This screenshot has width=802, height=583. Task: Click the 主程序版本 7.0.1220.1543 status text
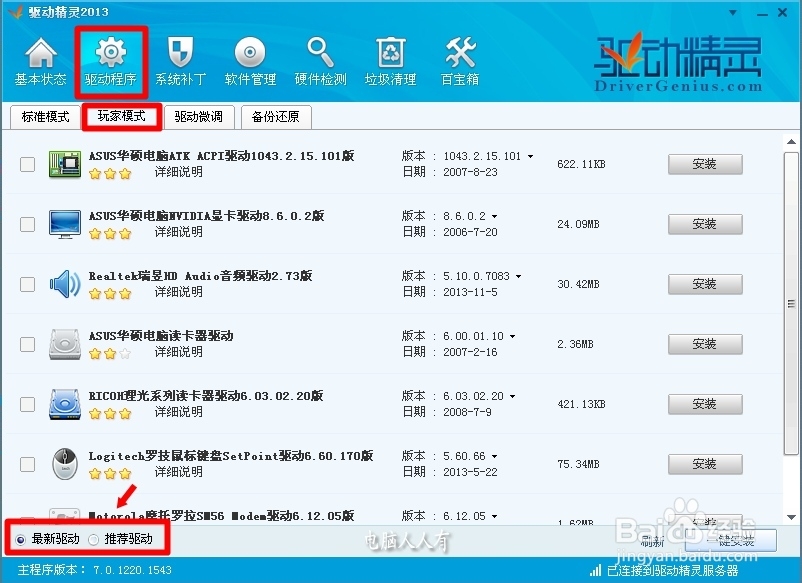click(95, 570)
